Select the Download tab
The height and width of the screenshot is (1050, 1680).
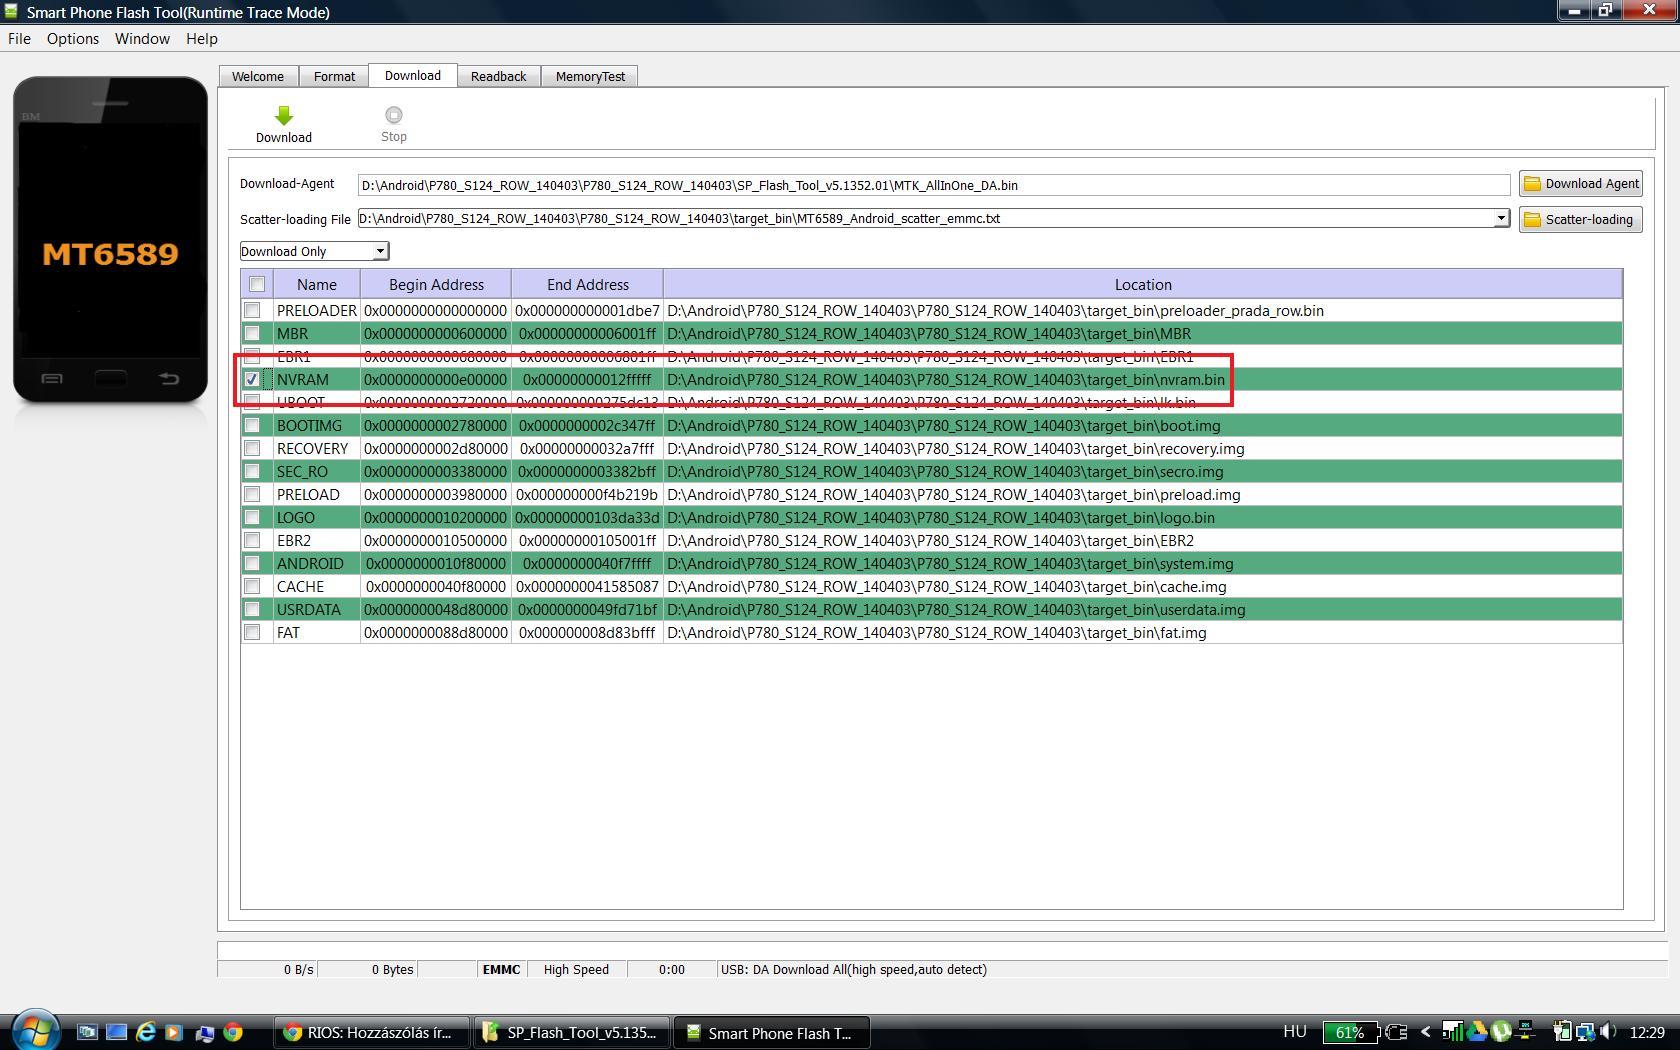(412, 75)
